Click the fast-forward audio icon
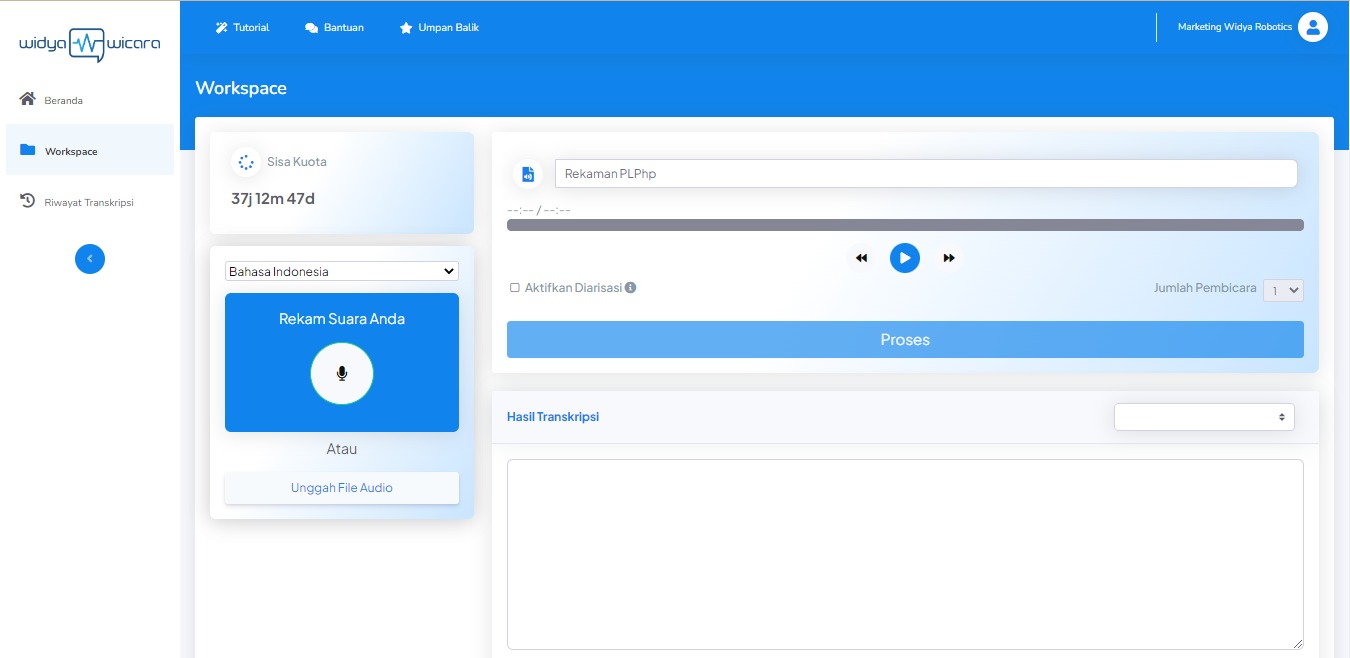Screen dimensions: 1350x658 pyautogui.click(x=949, y=258)
